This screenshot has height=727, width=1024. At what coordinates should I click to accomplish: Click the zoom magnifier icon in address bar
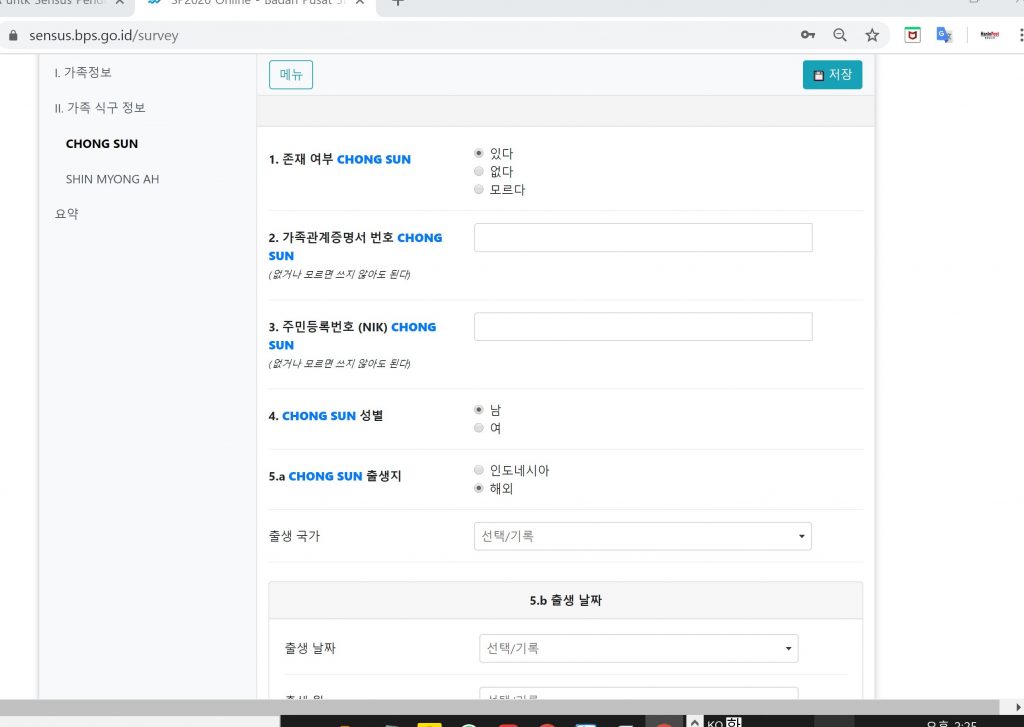pos(840,35)
